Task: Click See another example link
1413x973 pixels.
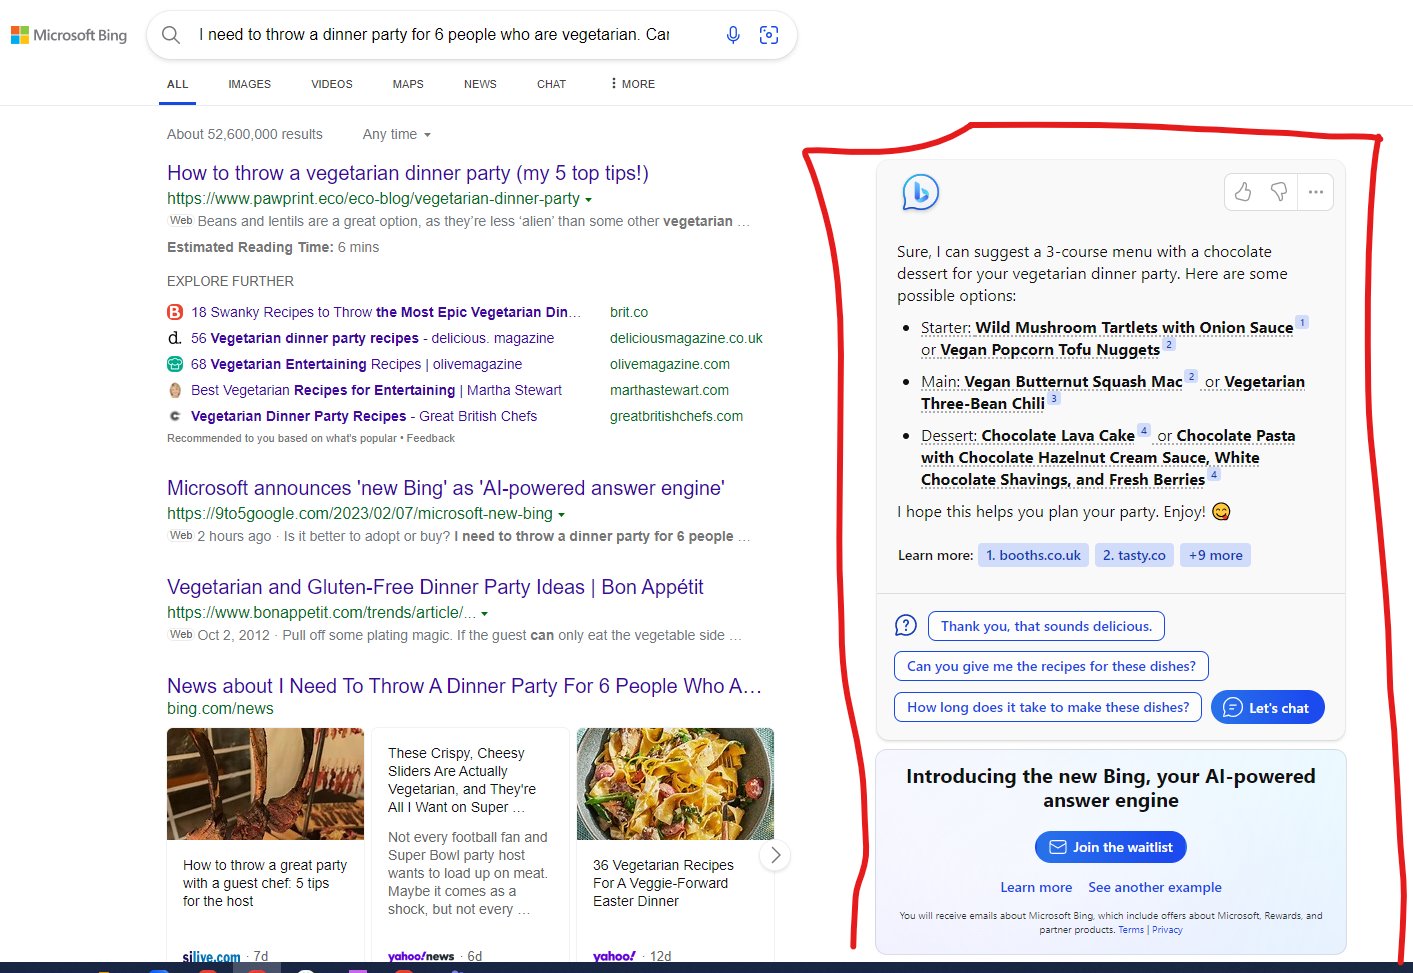Action: (1155, 887)
